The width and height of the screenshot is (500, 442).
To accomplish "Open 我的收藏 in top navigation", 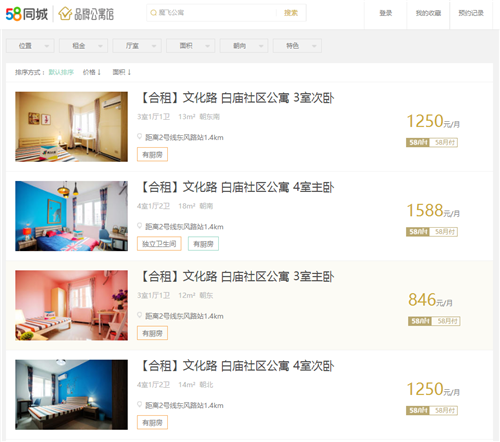I will point(428,13).
